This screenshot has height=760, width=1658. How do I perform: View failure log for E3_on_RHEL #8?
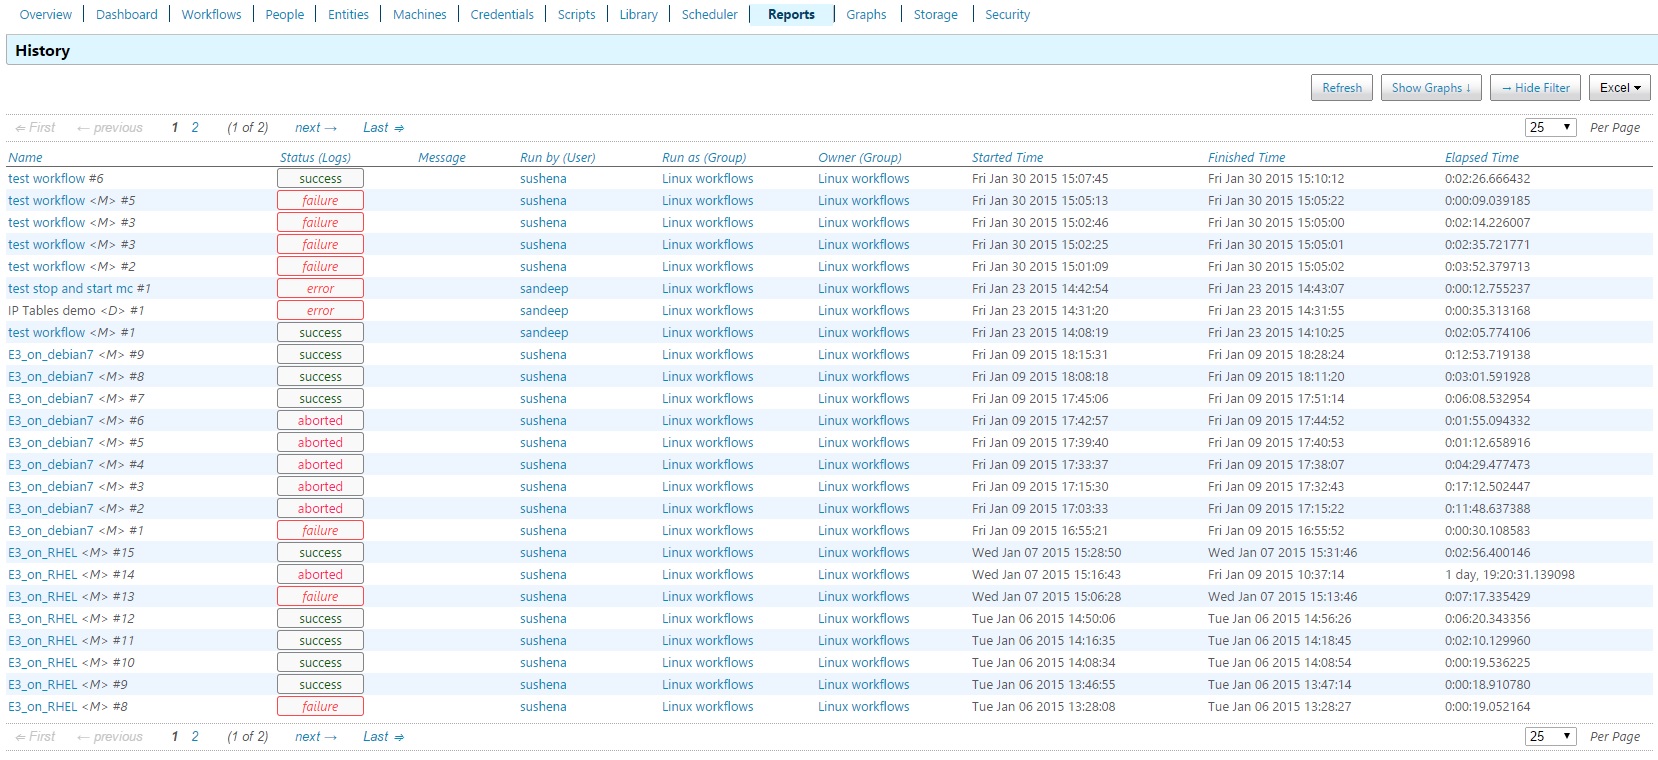pyautogui.click(x=320, y=706)
